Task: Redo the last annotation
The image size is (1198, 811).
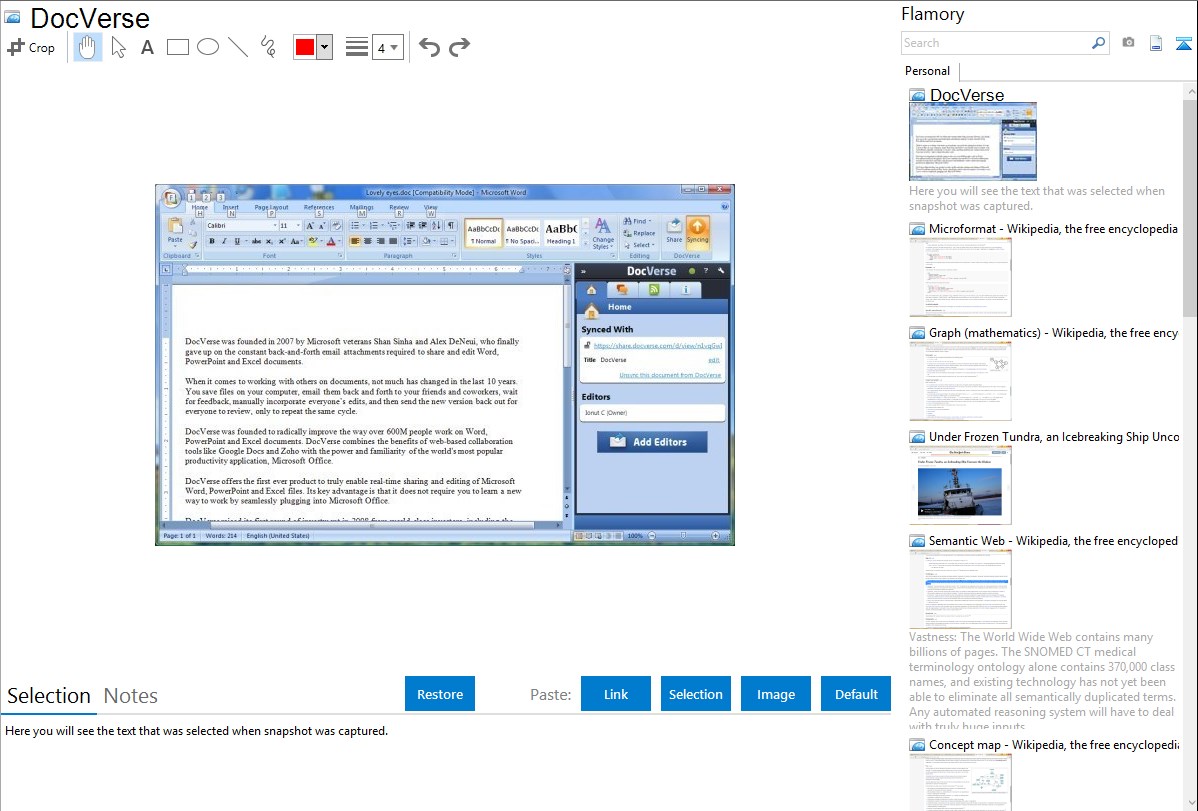Action: (x=459, y=47)
